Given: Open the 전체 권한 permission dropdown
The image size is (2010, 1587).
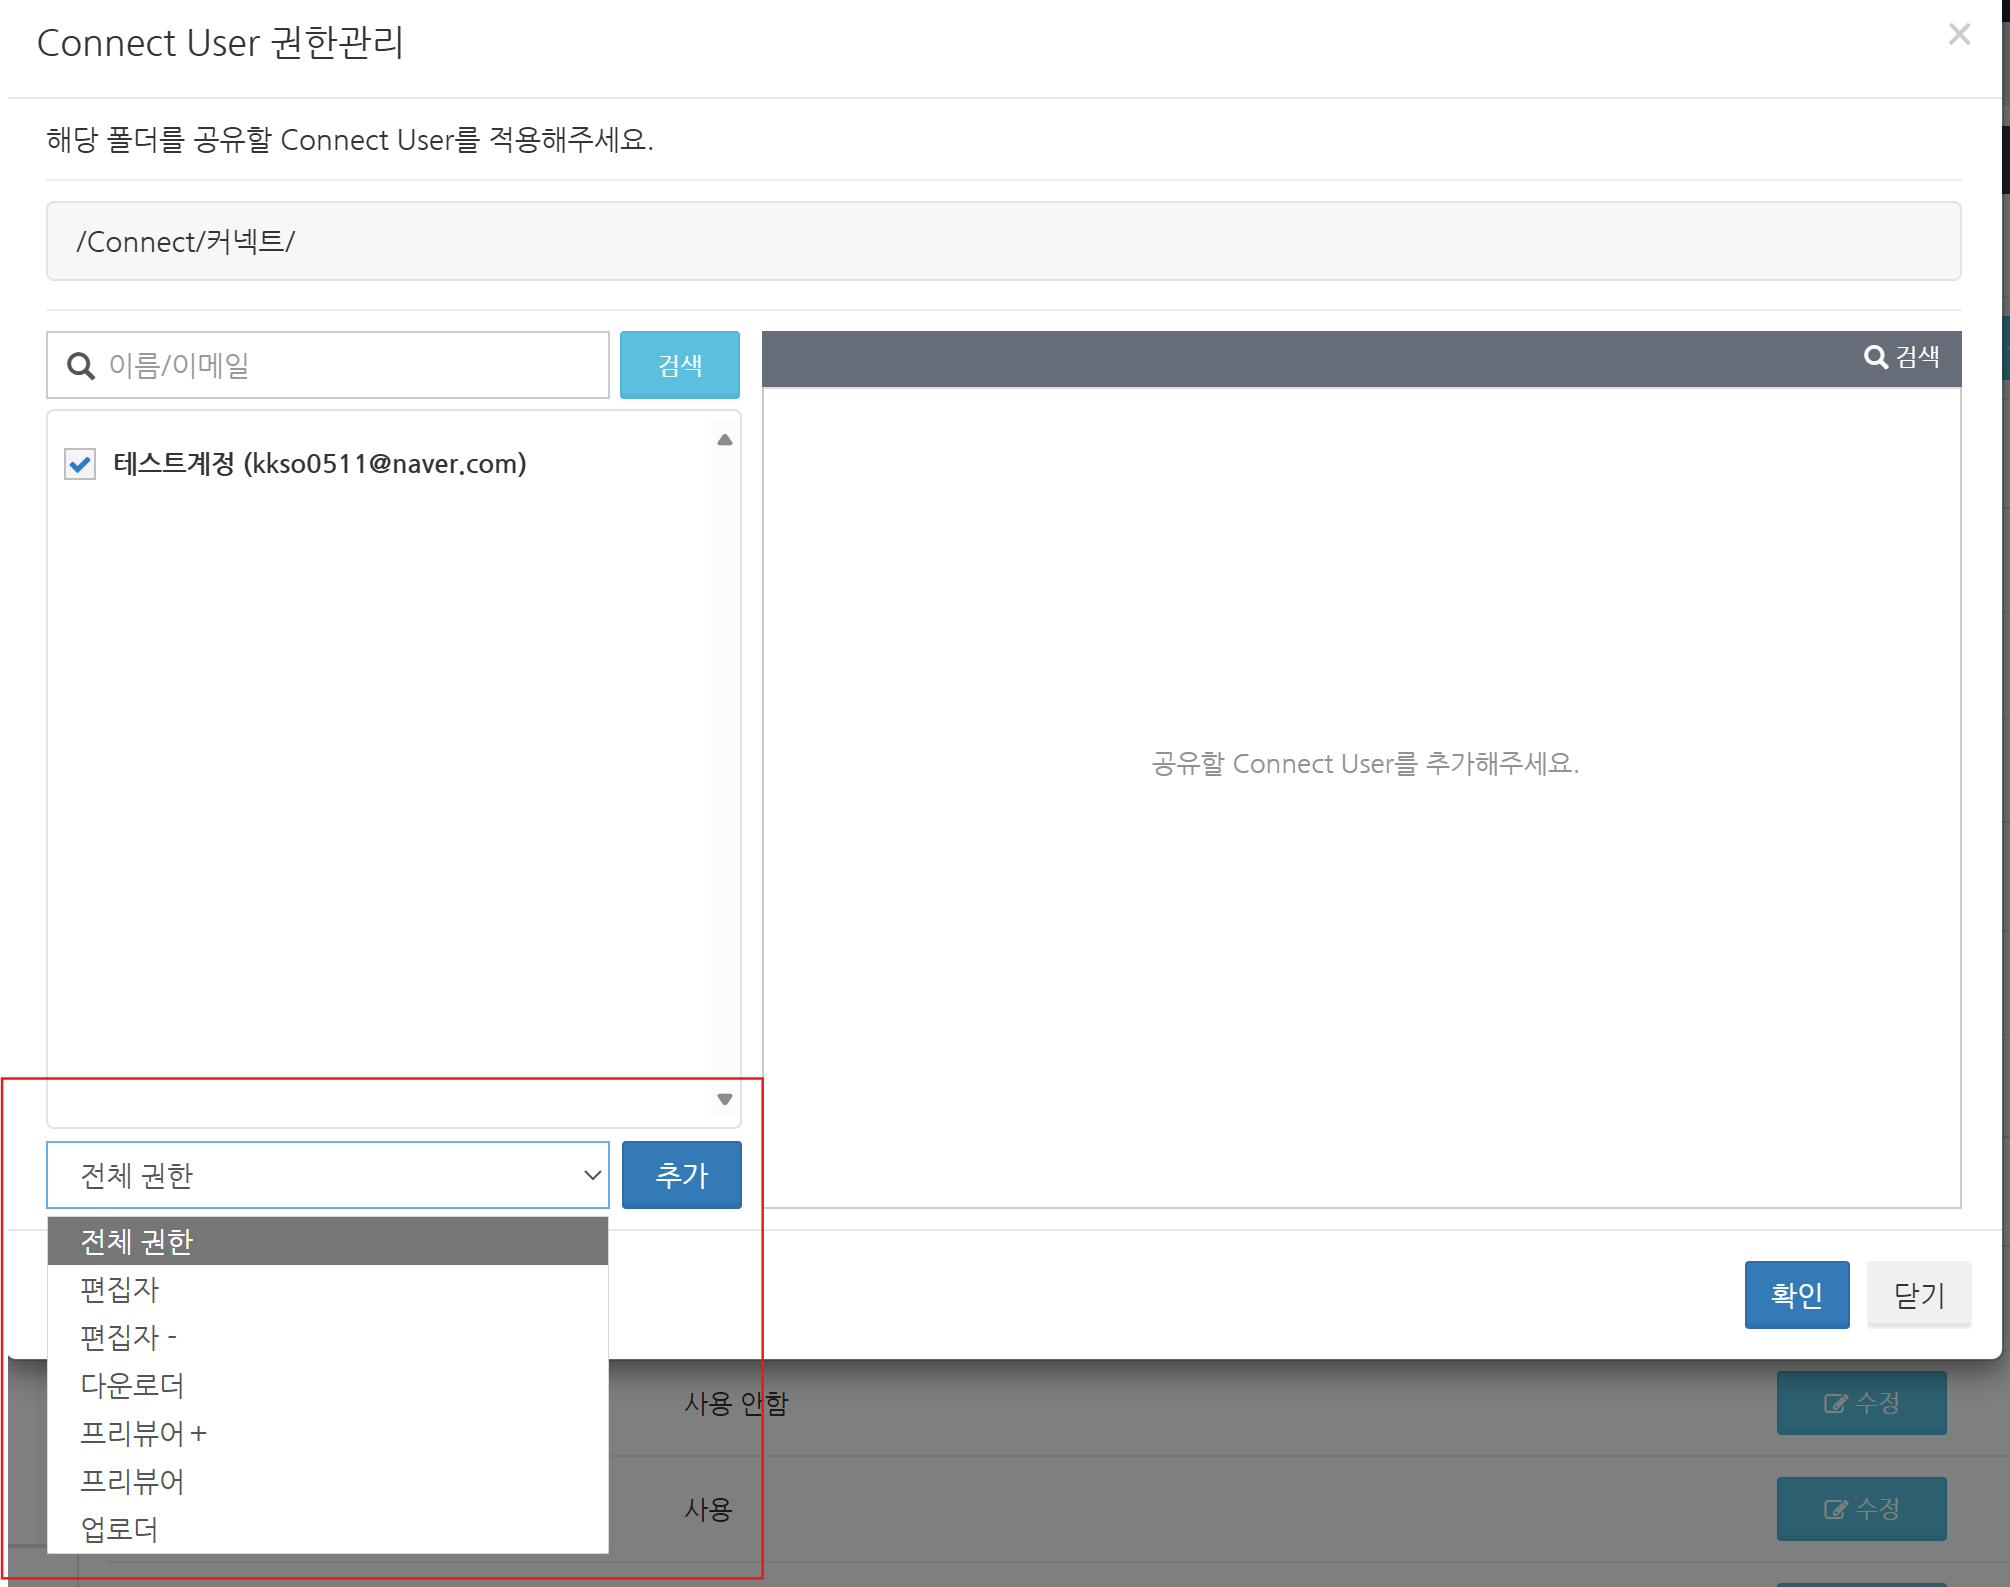Looking at the screenshot, I should pyautogui.click(x=328, y=1175).
